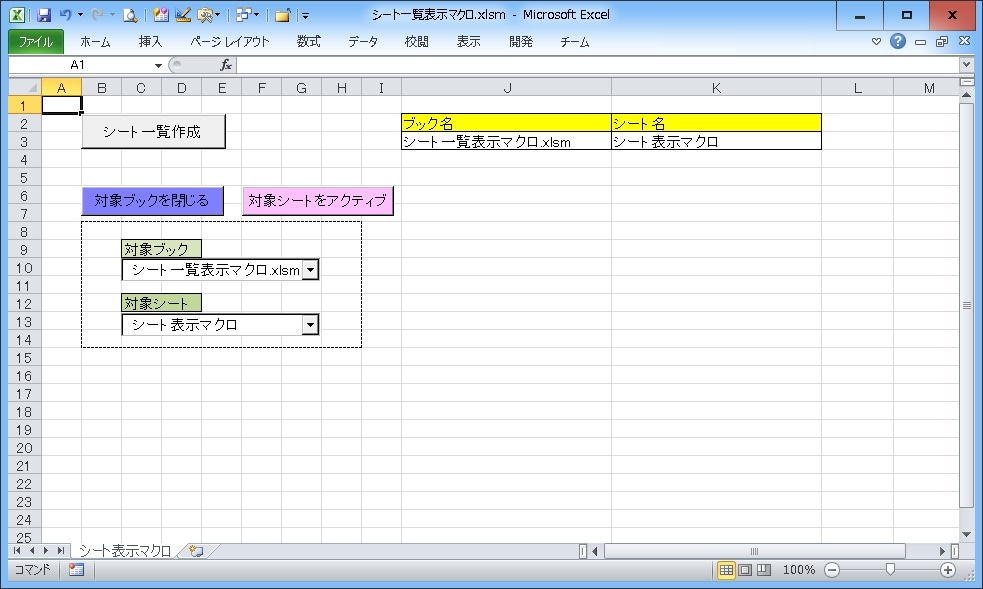Select the シート名 header cell
This screenshot has height=589, width=983.
(716, 123)
